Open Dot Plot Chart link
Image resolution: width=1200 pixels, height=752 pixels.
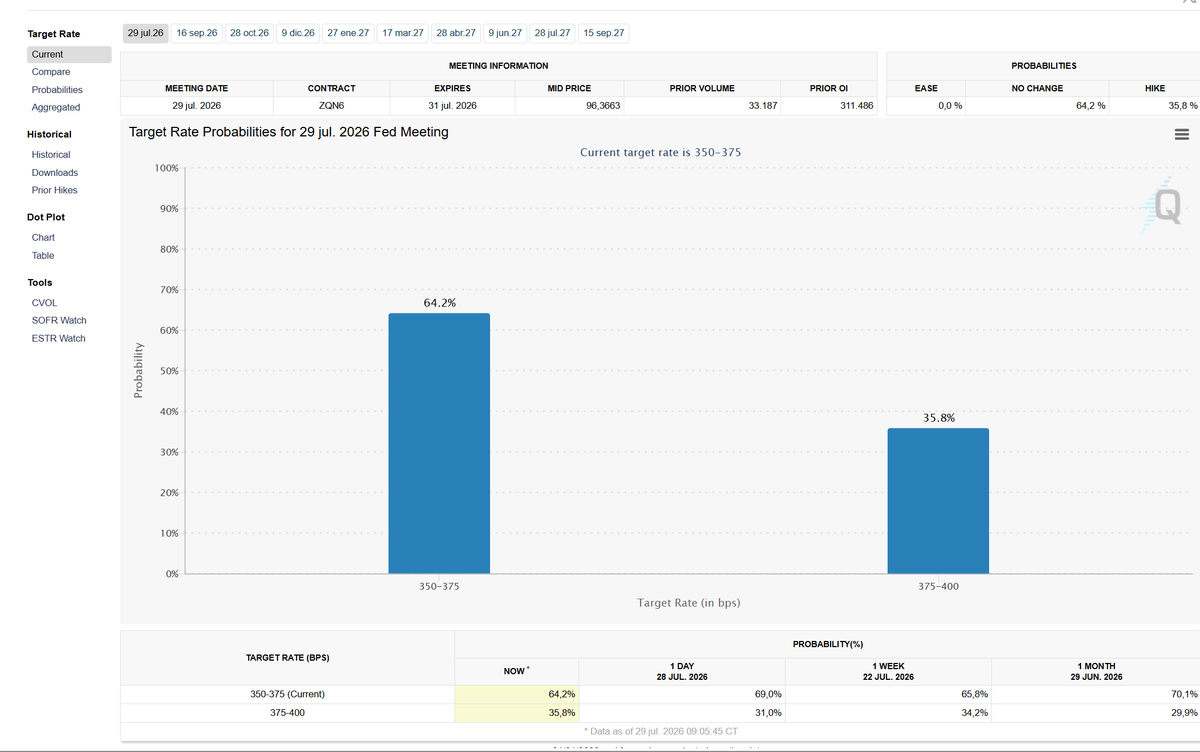point(43,238)
